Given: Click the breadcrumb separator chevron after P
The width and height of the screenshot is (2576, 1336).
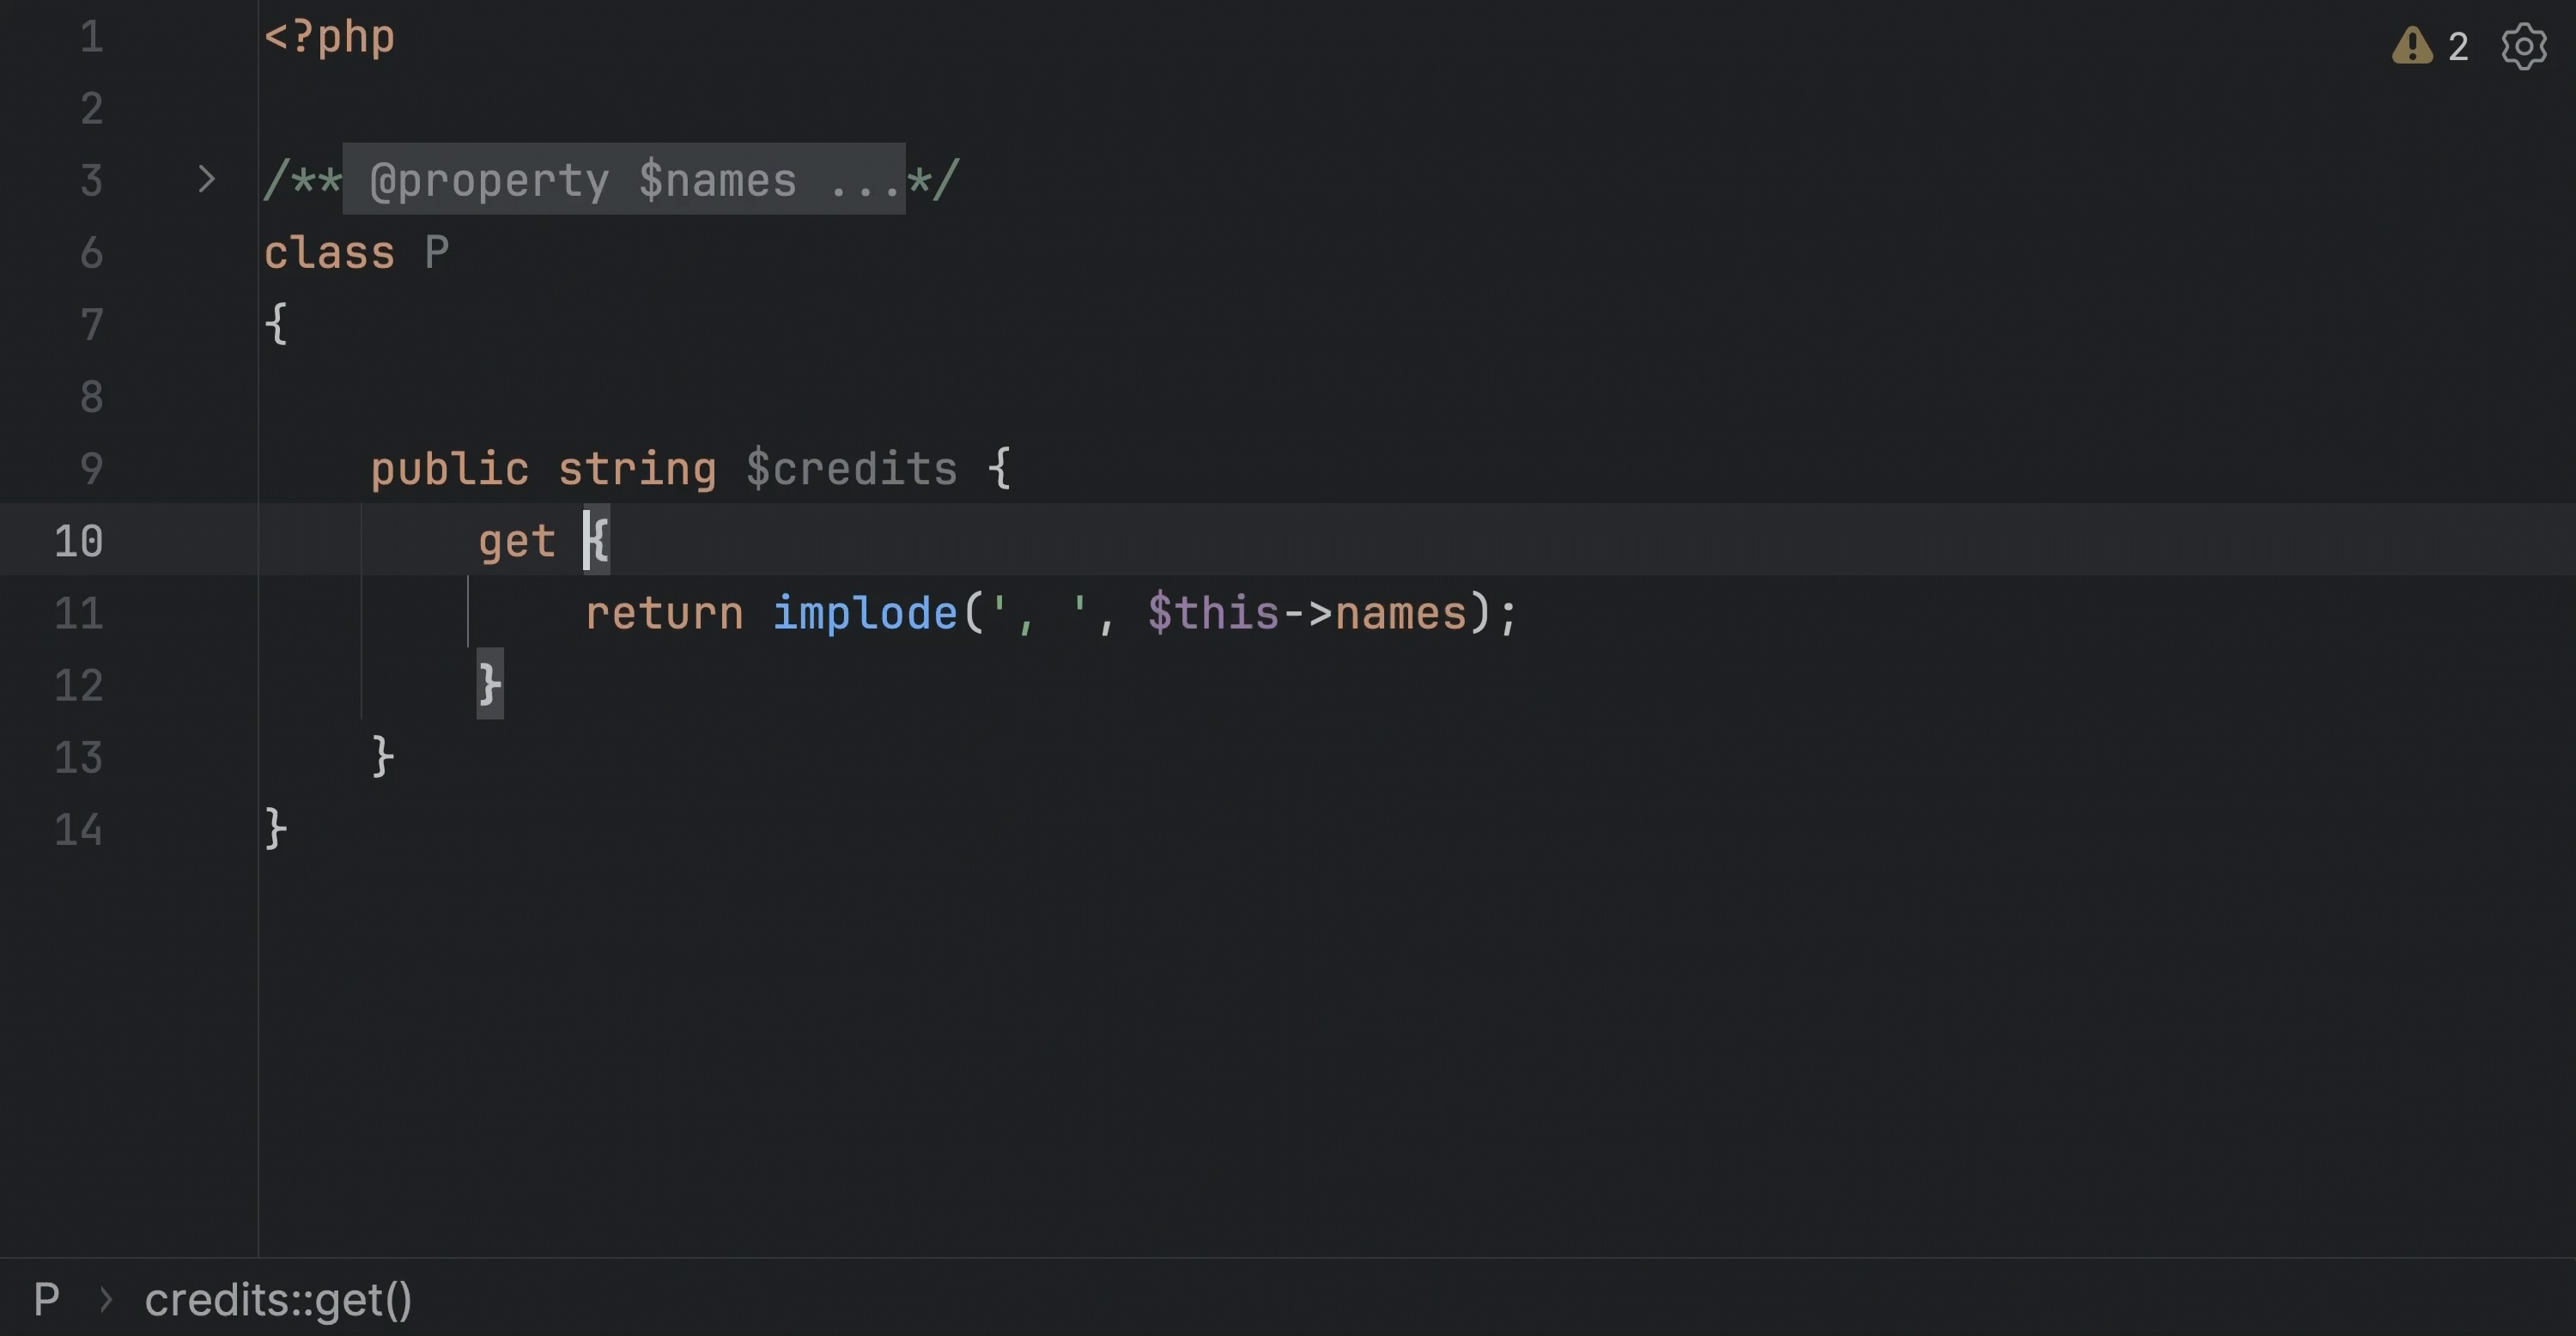Looking at the screenshot, I should coord(106,1300).
